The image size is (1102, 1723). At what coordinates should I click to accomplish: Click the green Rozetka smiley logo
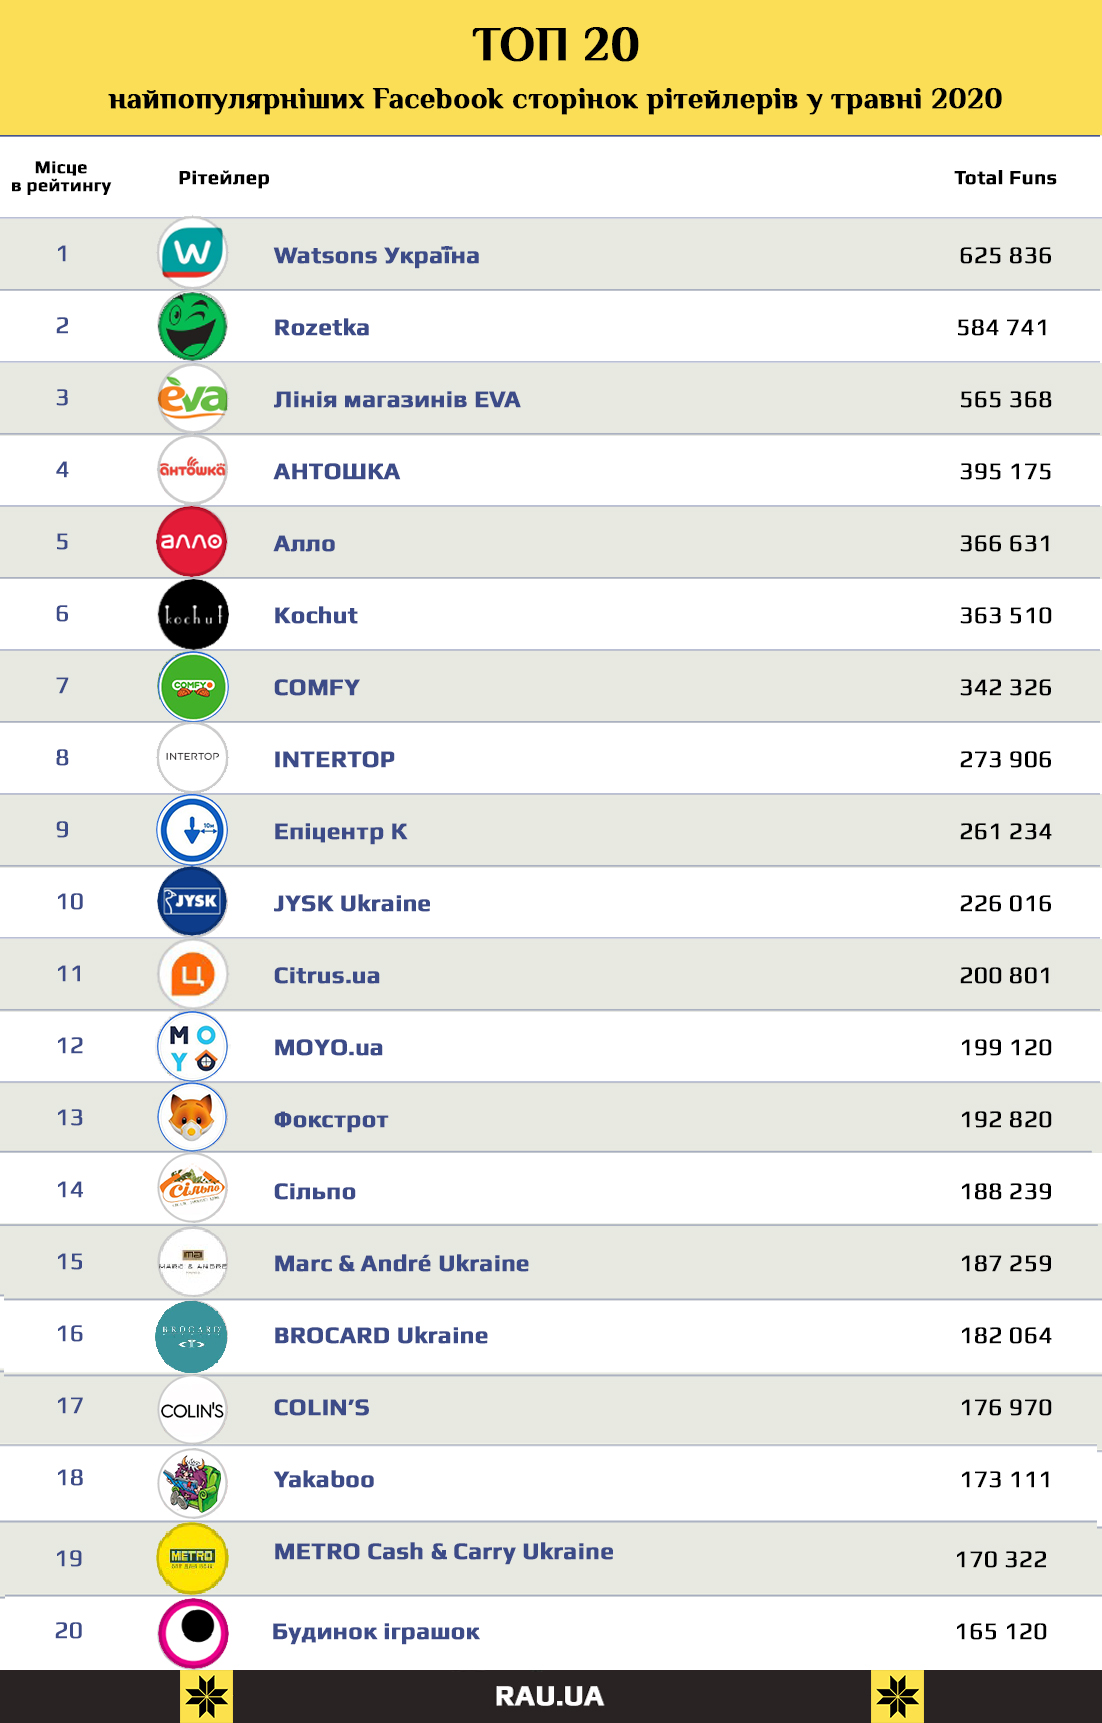pos(193,326)
